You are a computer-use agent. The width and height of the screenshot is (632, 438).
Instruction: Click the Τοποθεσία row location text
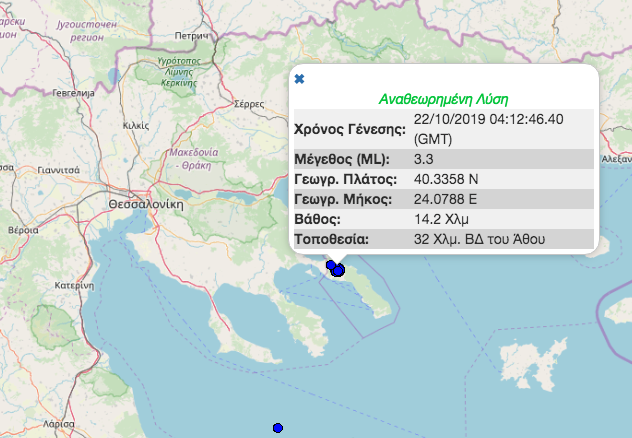coord(479,238)
